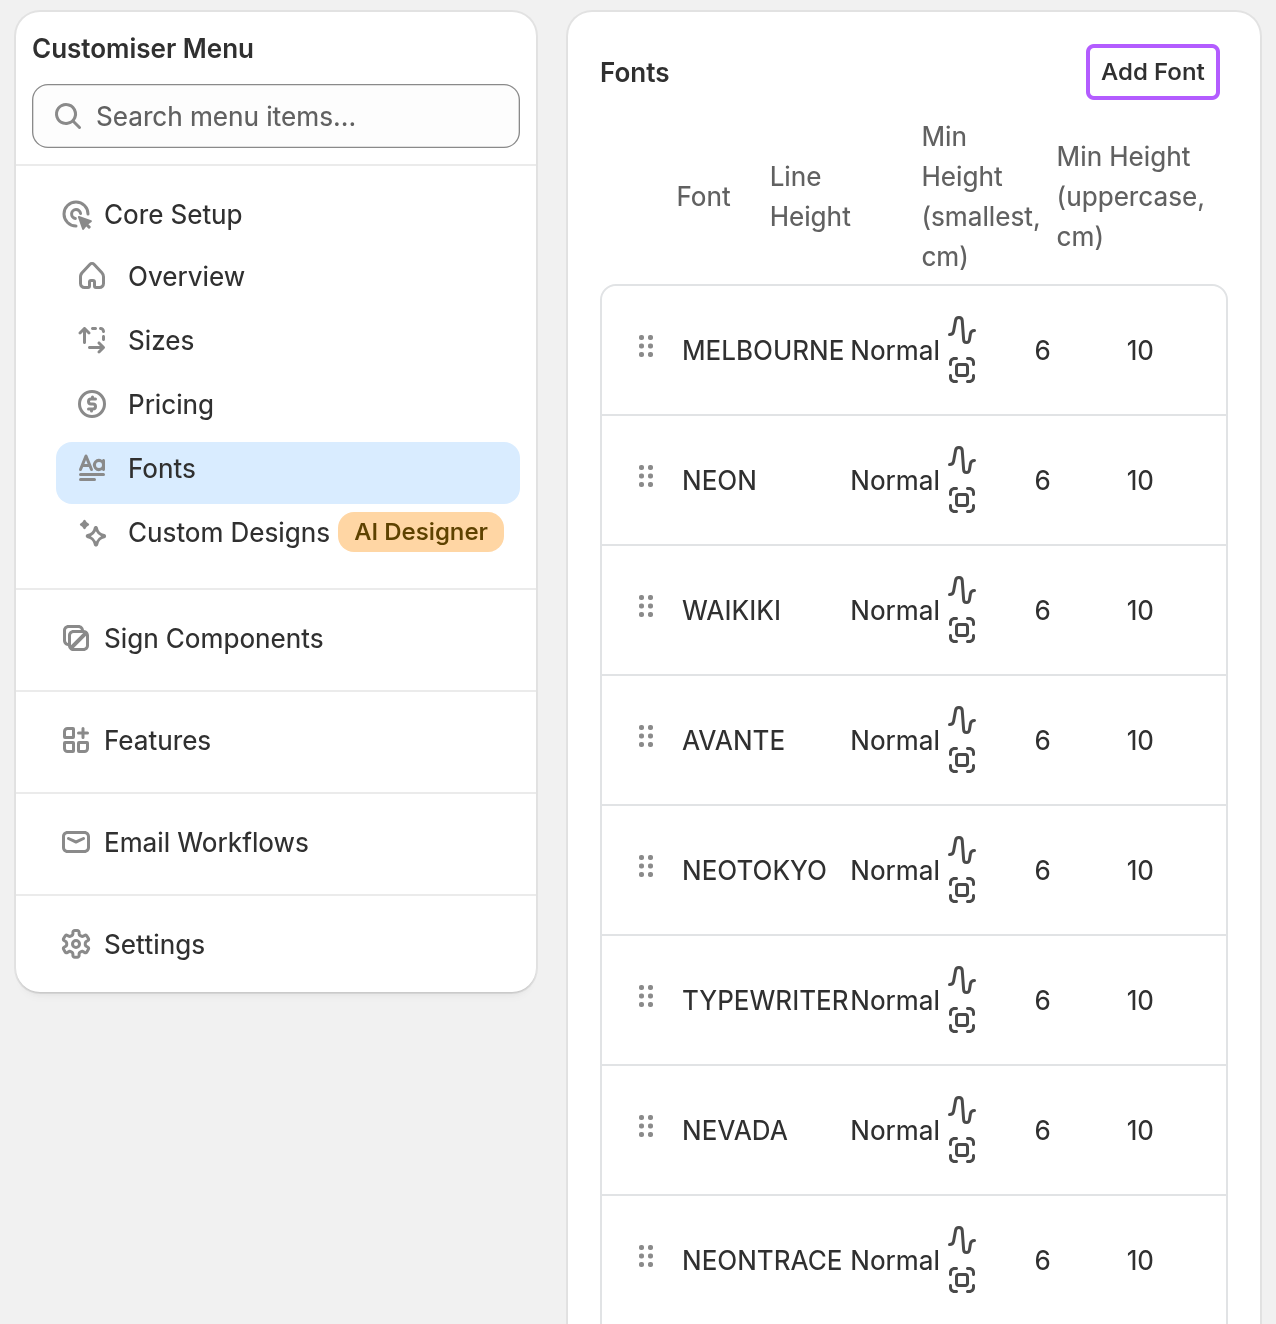The height and width of the screenshot is (1324, 1276).
Task: Click the search magnifier icon
Action: click(68, 116)
